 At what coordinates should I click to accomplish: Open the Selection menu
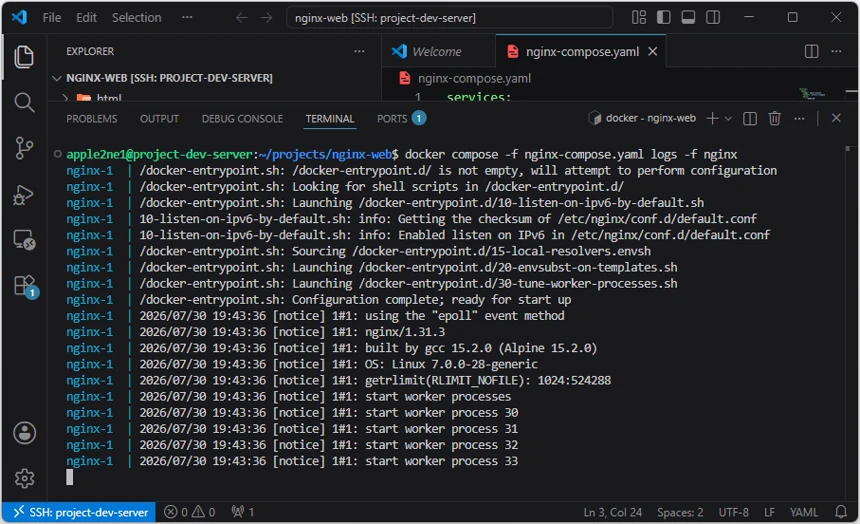137,18
